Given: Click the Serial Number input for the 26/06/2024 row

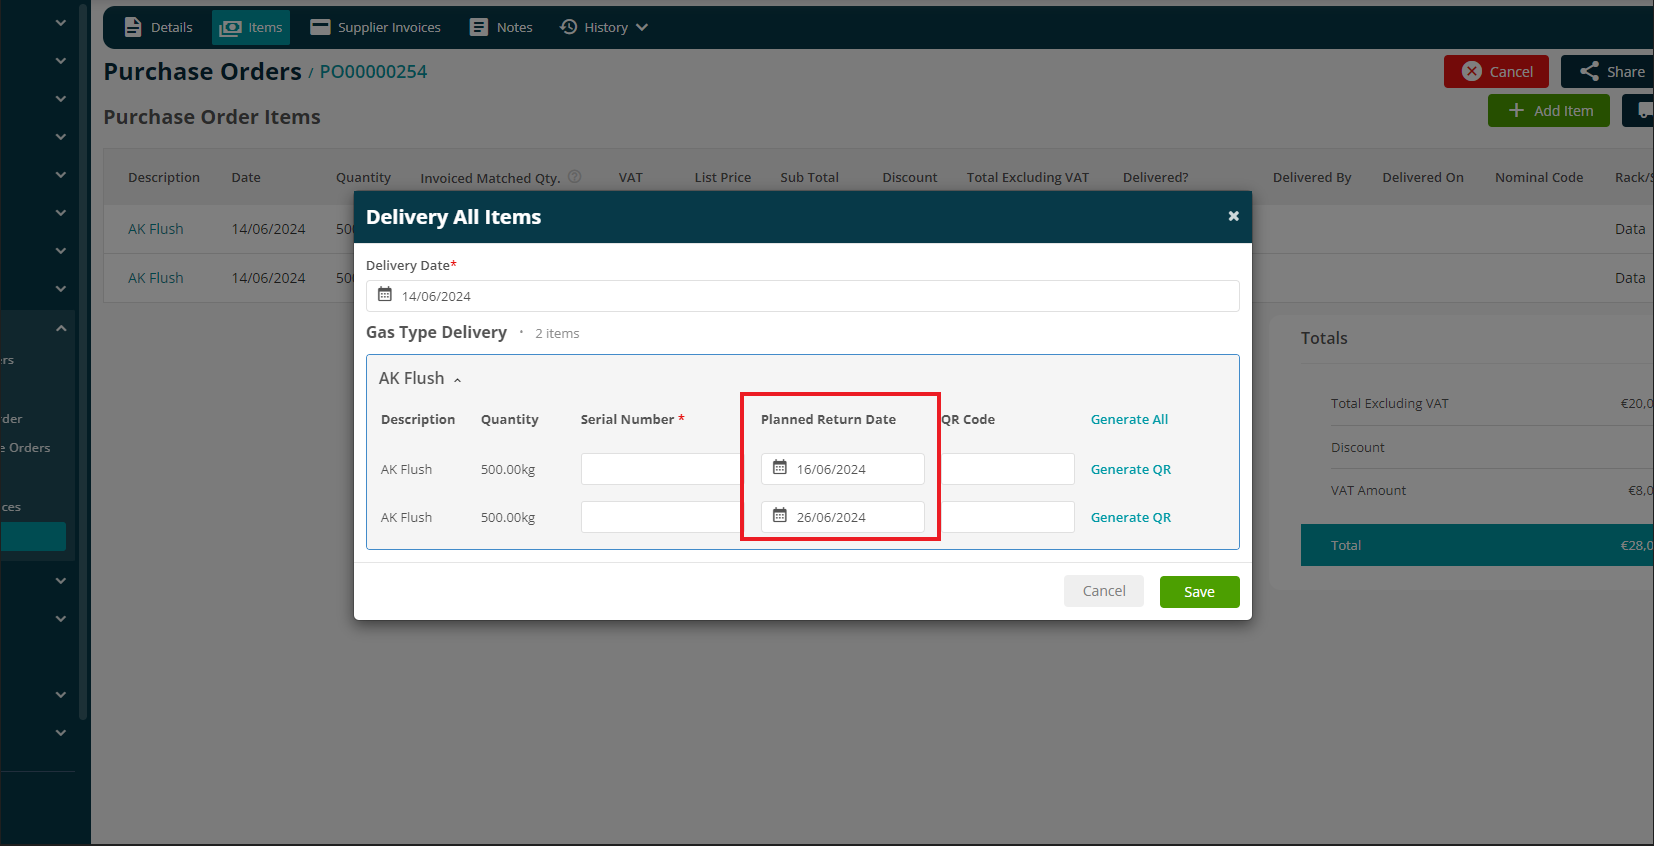Looking at the screenshot, I should pos(661,517).
